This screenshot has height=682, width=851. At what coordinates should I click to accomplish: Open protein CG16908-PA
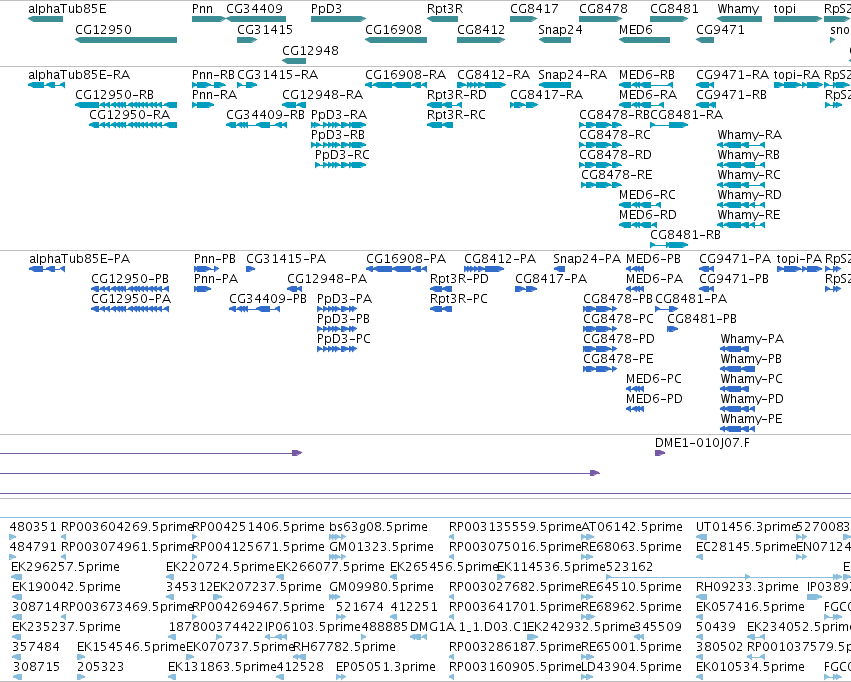[x=406, y=259]
